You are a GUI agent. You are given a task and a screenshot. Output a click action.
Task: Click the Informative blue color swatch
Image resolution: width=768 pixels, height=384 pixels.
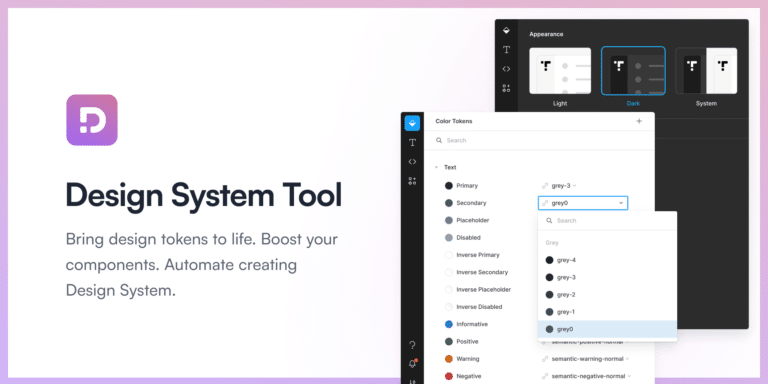click(x=449, y=324)
